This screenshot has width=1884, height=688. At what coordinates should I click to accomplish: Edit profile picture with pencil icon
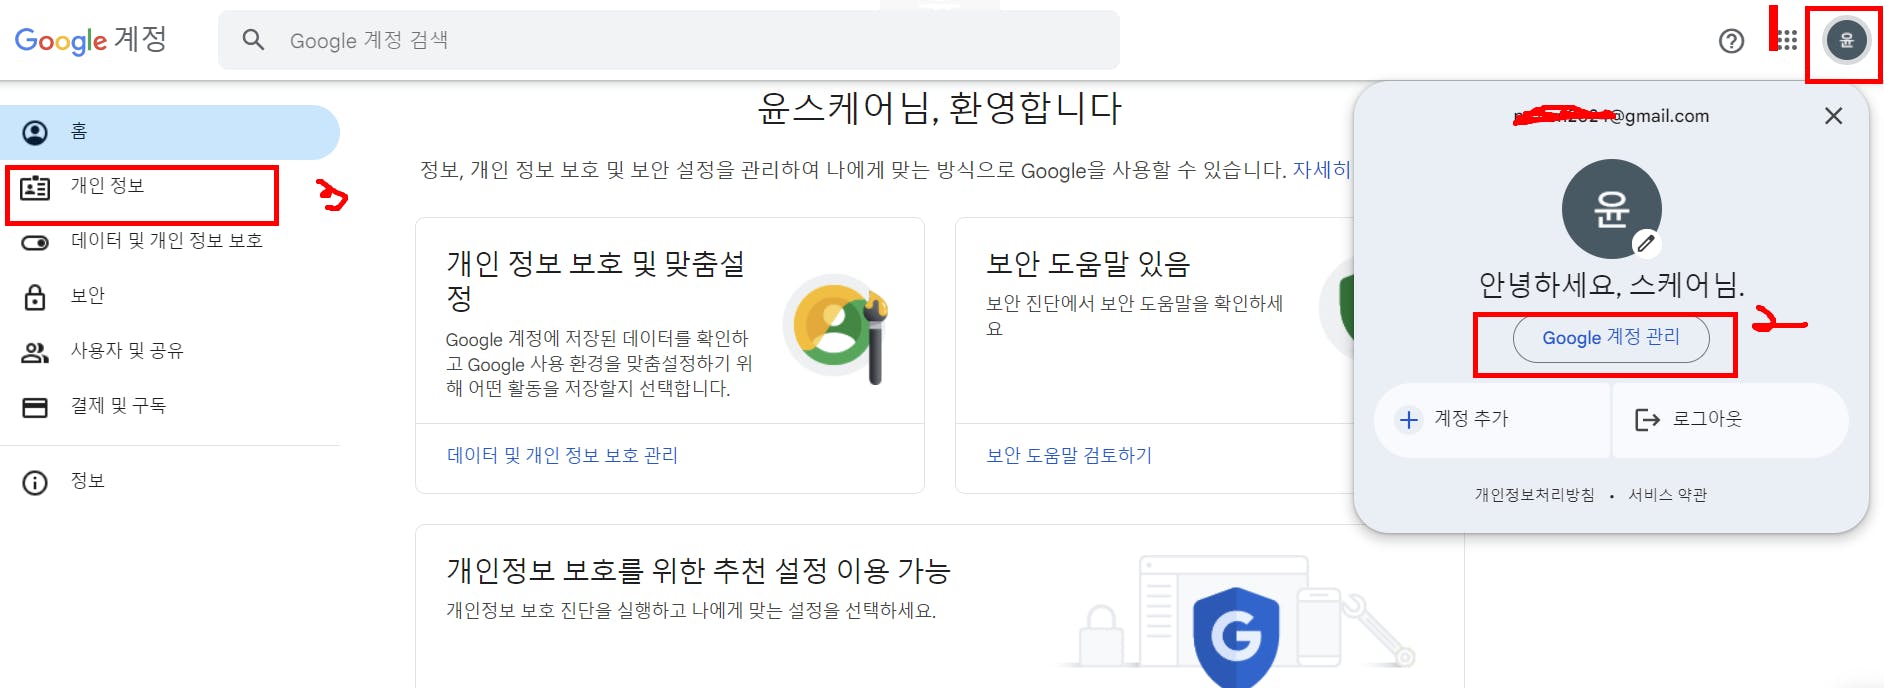pyautogui.click(x=1646, y=243)
